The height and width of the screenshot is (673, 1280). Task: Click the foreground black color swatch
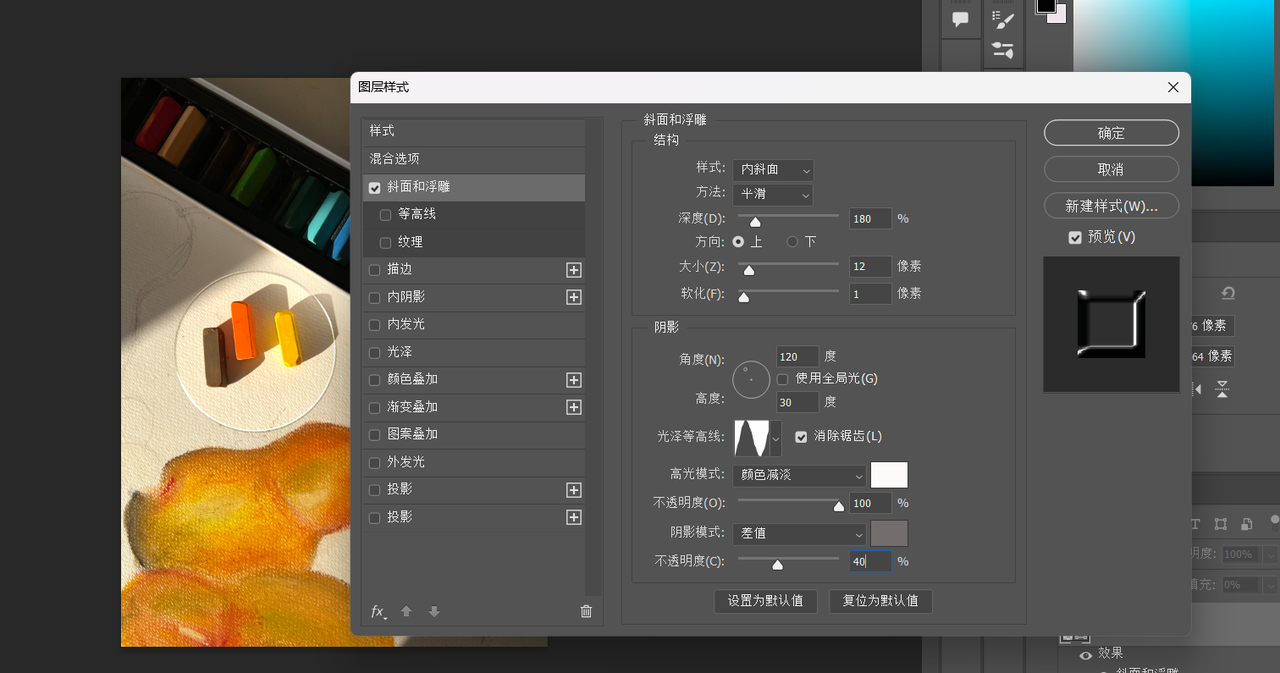(x=1046, y=5)
